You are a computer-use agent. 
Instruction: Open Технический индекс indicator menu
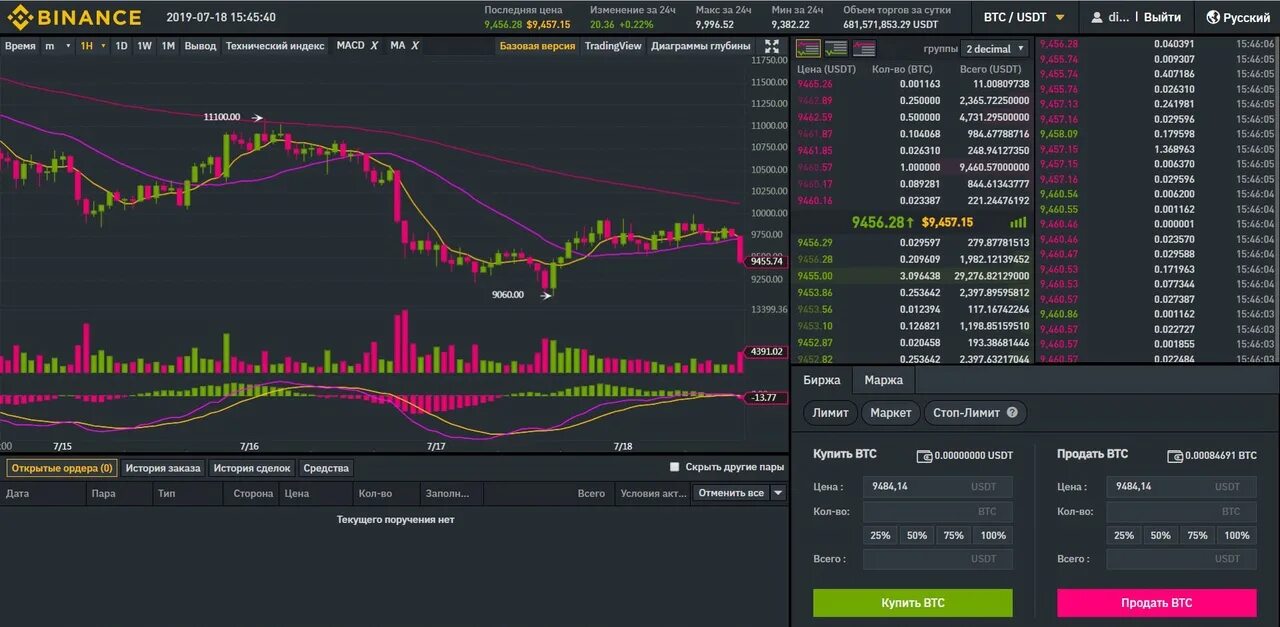coord(275,46)
